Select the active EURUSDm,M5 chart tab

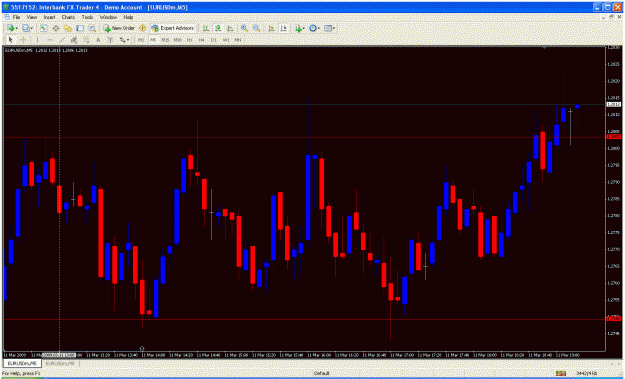(x=22, y=363)
